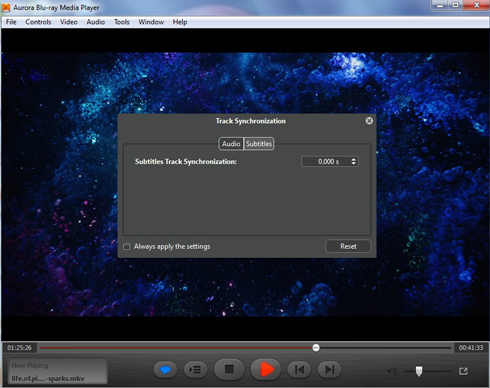Open the Tools menu
The width and height of the screenshot is (490, 388).
tap(122, 22)
